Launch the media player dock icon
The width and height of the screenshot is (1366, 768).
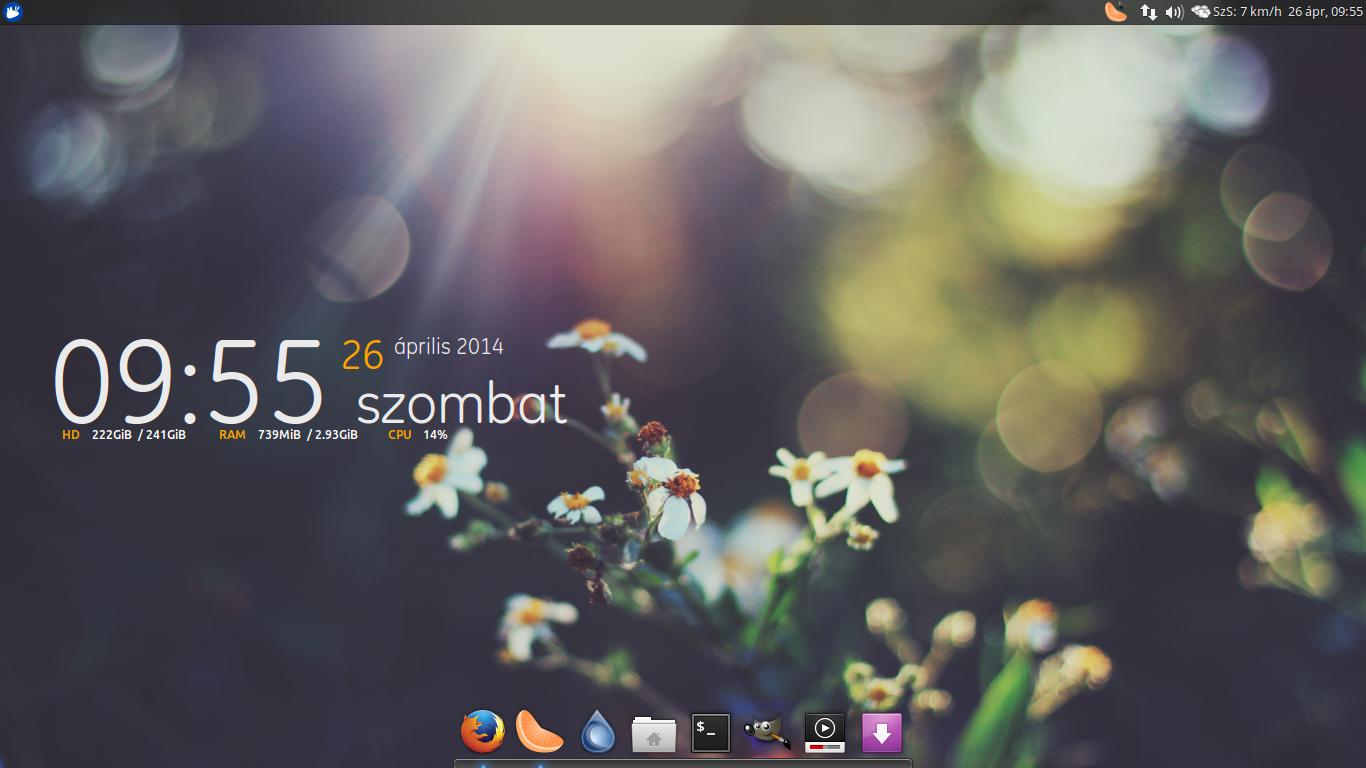[825, 733]
